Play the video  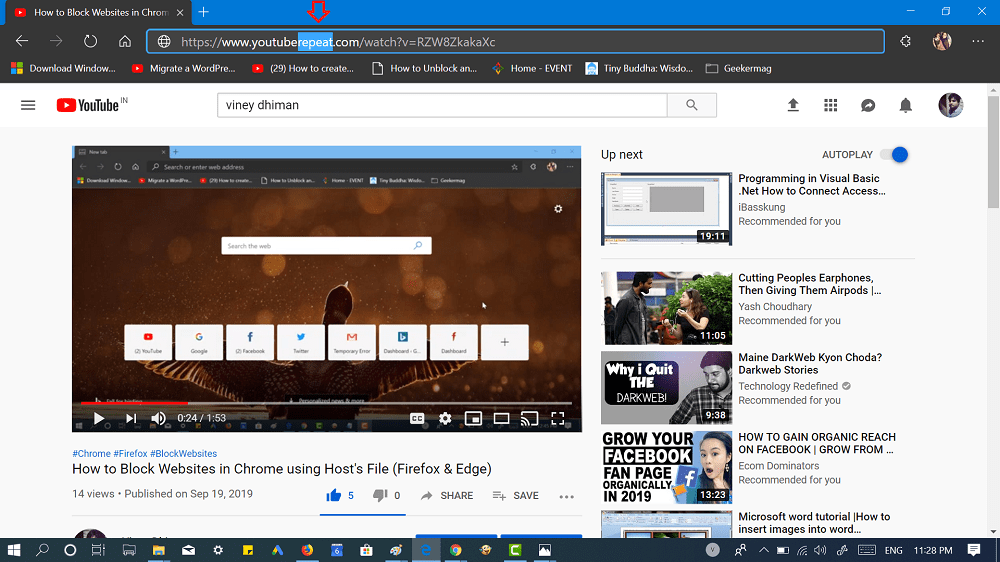[x=99, y=418]
